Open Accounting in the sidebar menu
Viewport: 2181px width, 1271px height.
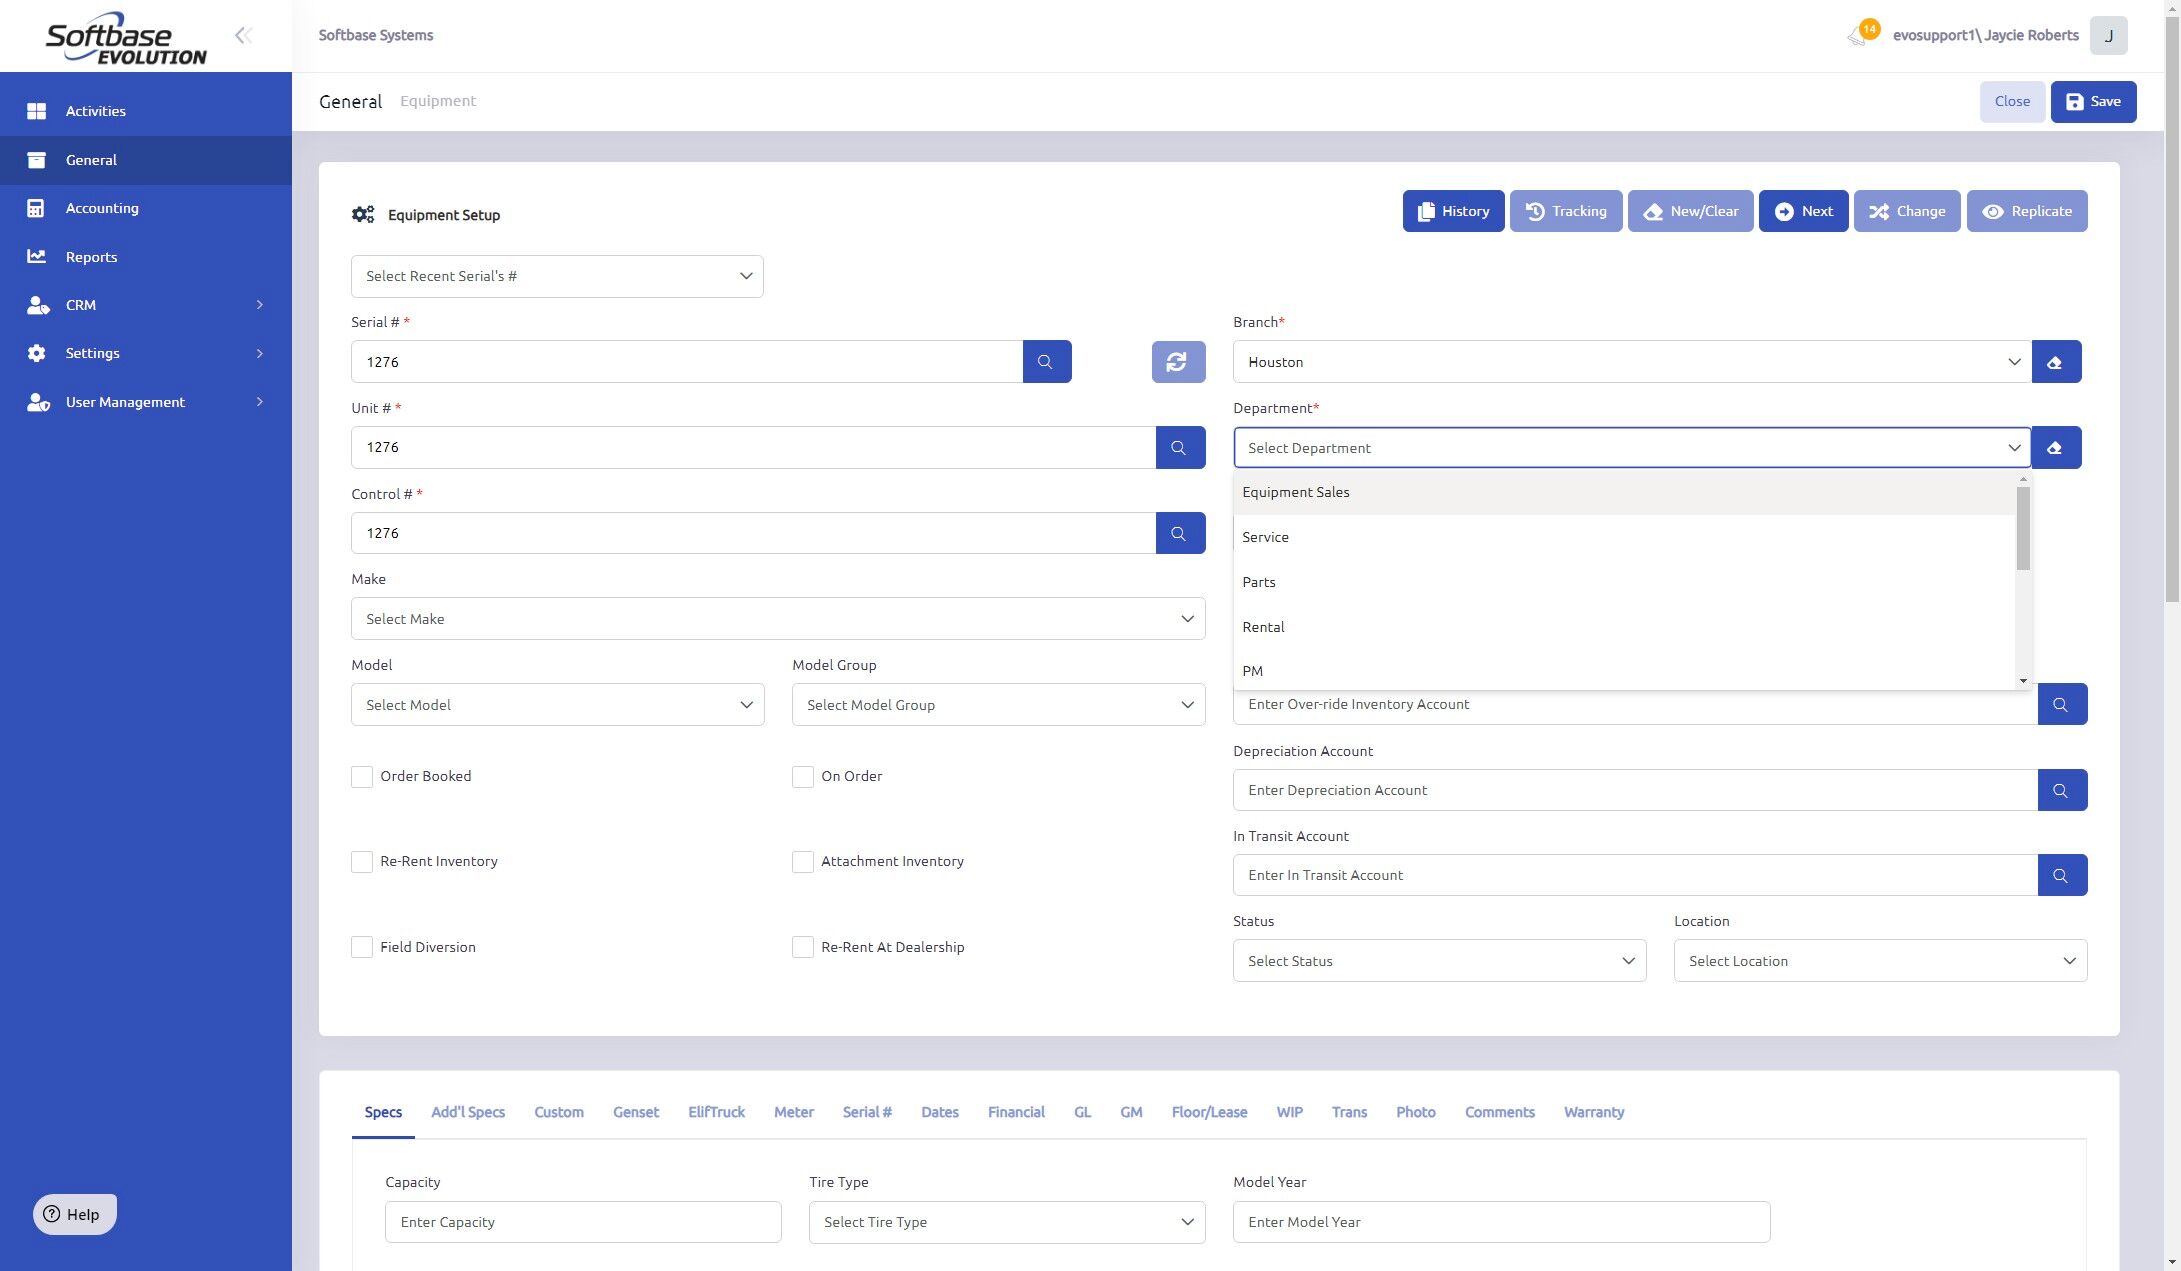pos(102,208)
